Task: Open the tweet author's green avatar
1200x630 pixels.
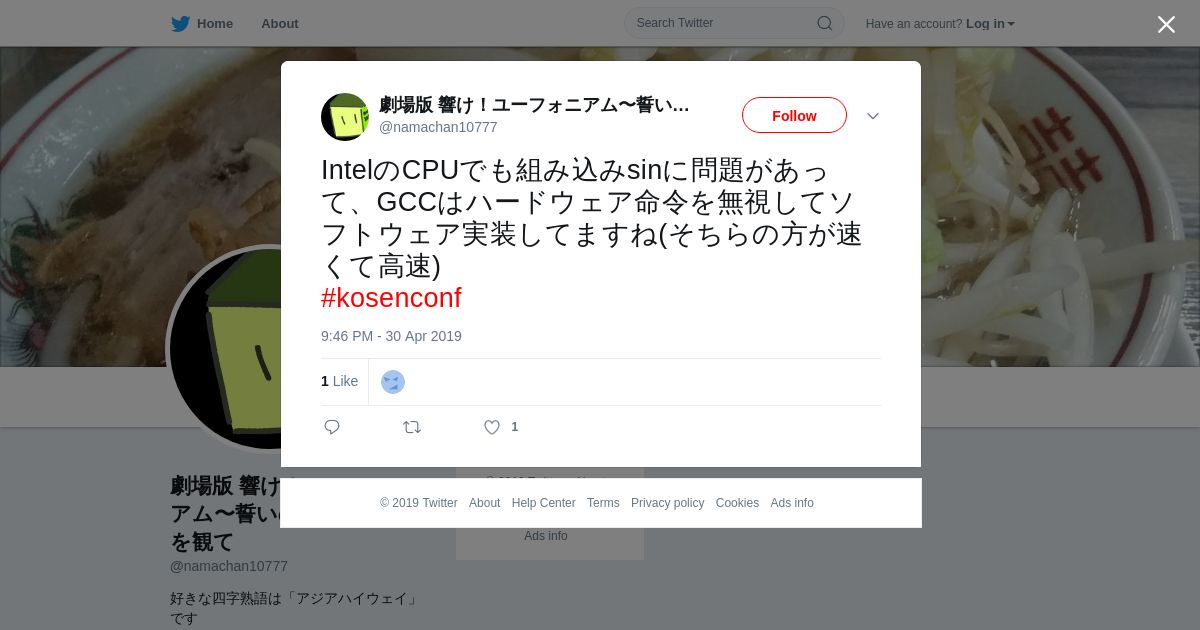Action: (345, 117)
